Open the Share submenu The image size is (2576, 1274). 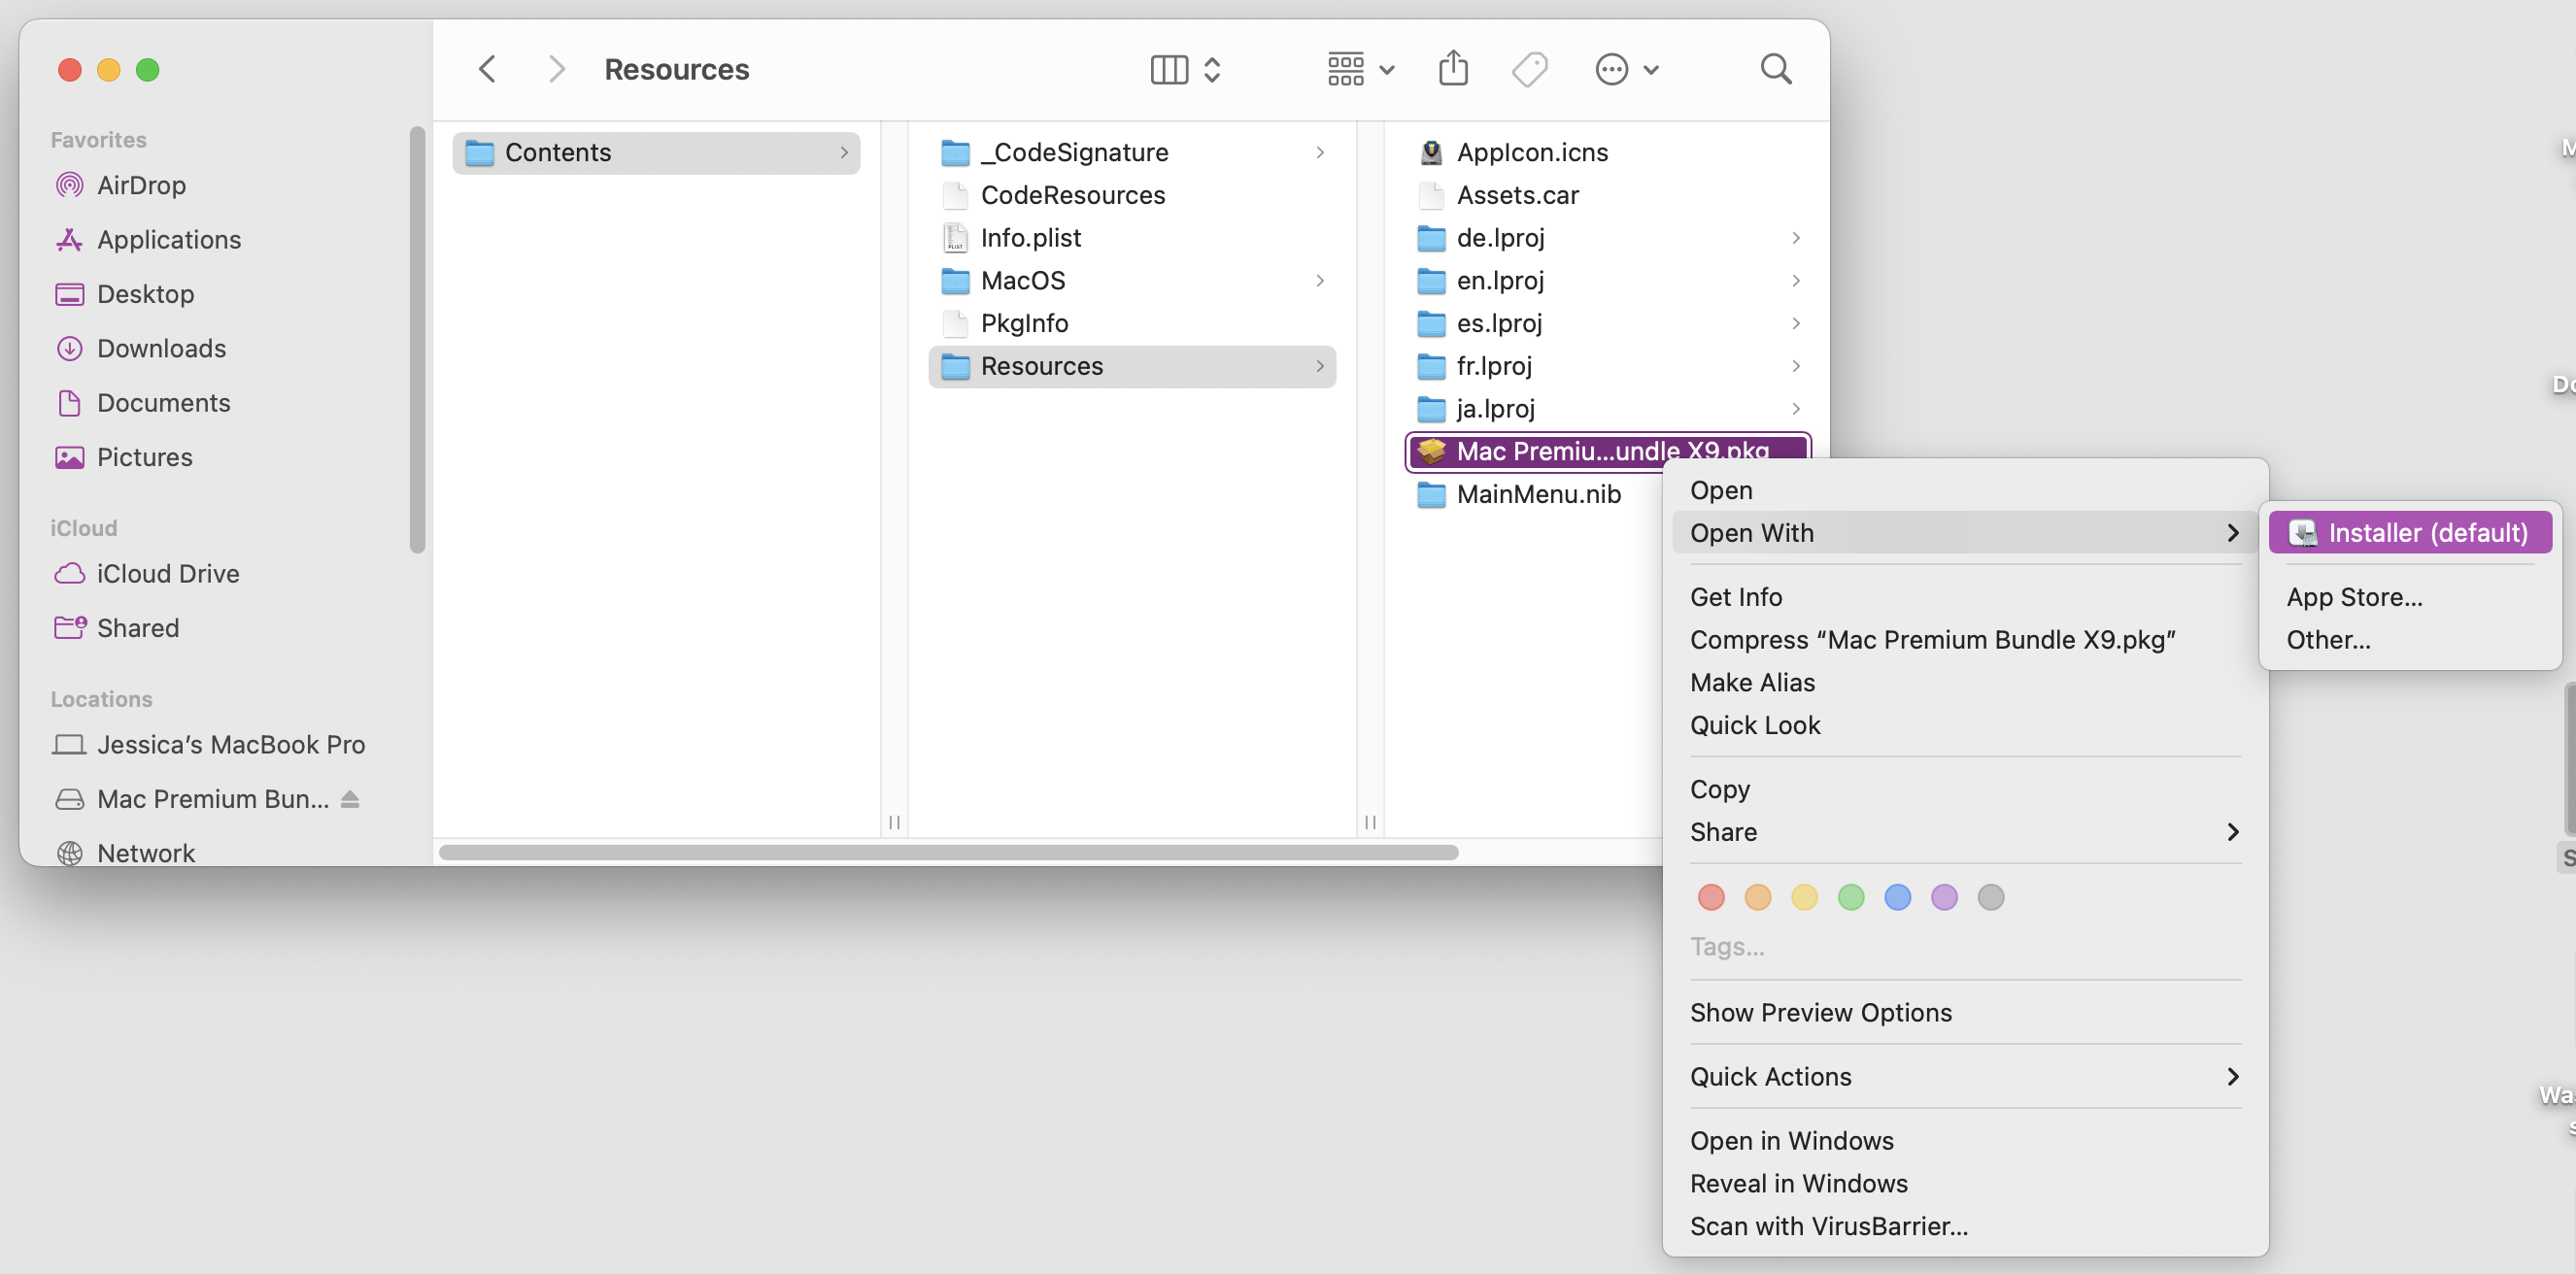click(x=1964, y=832)
